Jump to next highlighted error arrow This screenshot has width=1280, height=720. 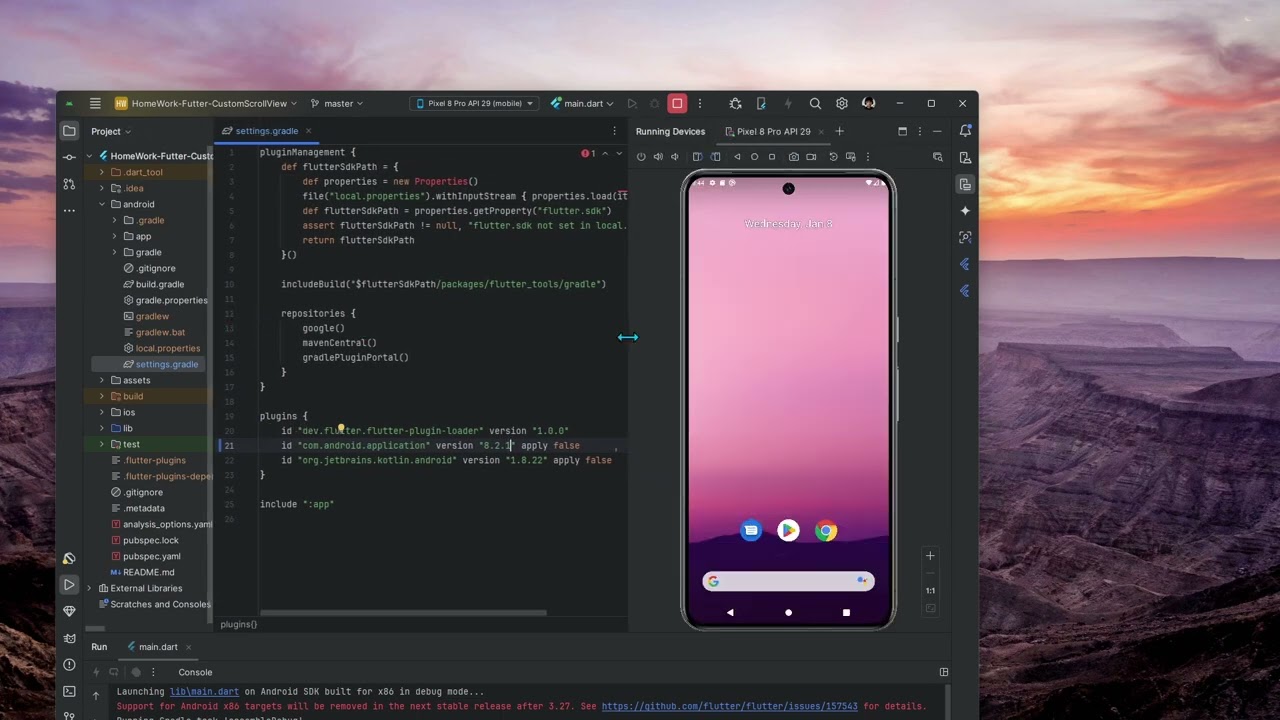tap(619, 153)
